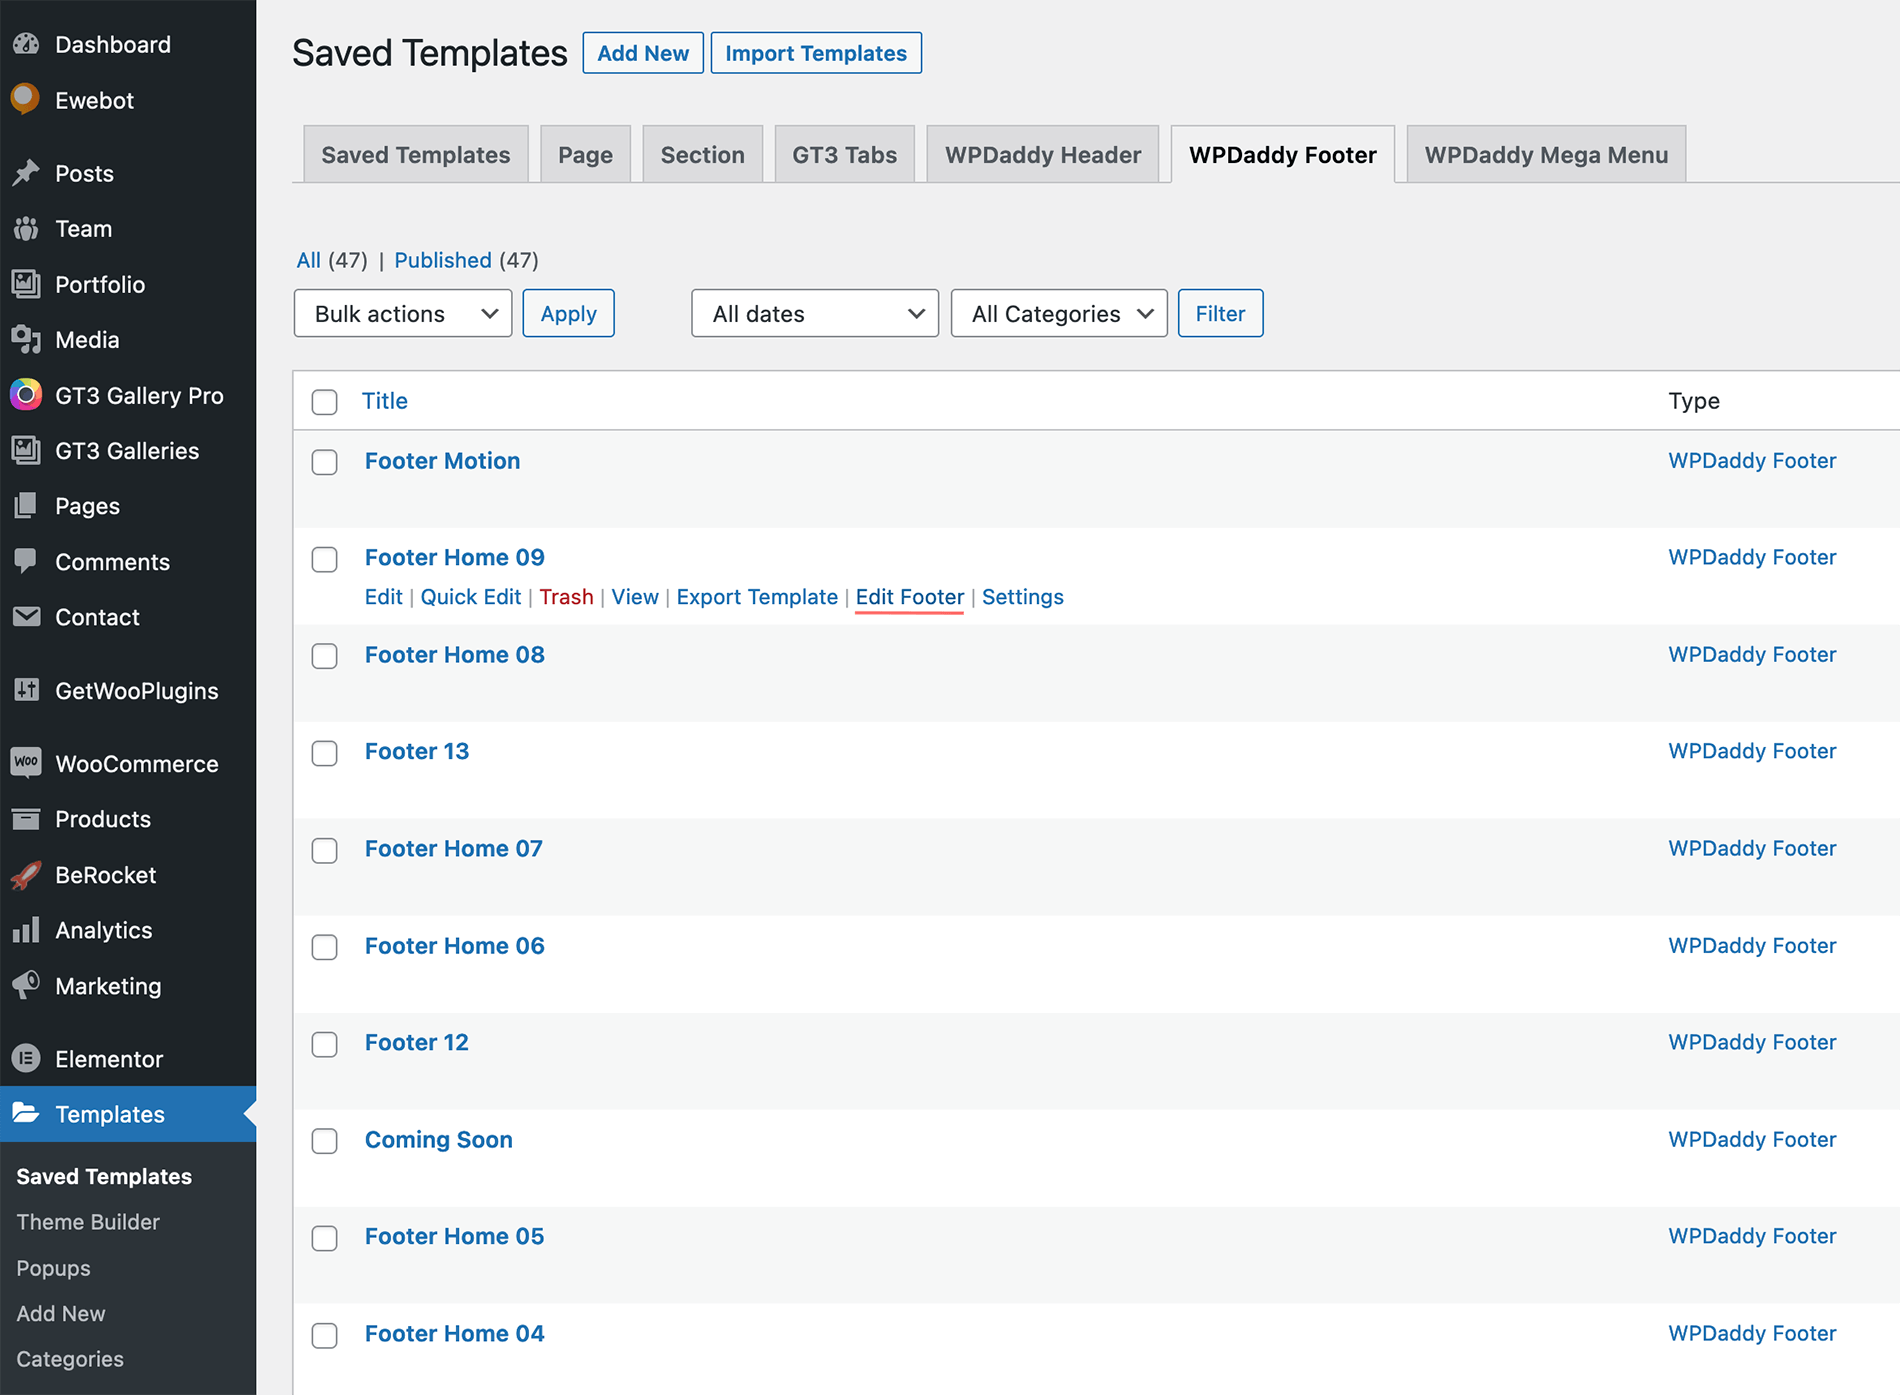Open Popups in the Templates submenu

tap(53, 1268)
